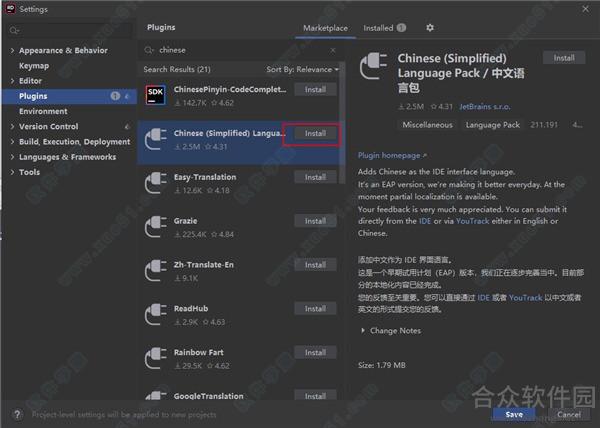The image size is (600, 428).
Task: Expand the Version Control node
Action: (x=12, y=126)
